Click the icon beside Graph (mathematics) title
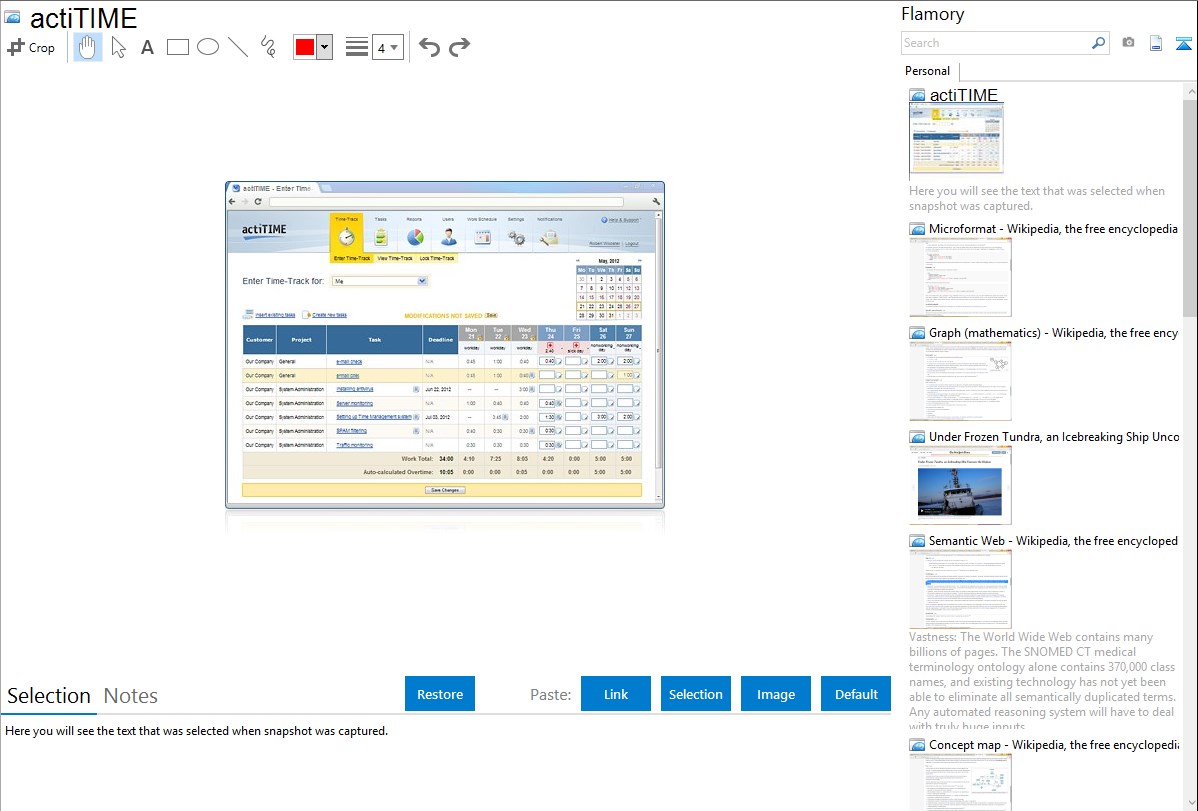 click(x=918, y=333)
